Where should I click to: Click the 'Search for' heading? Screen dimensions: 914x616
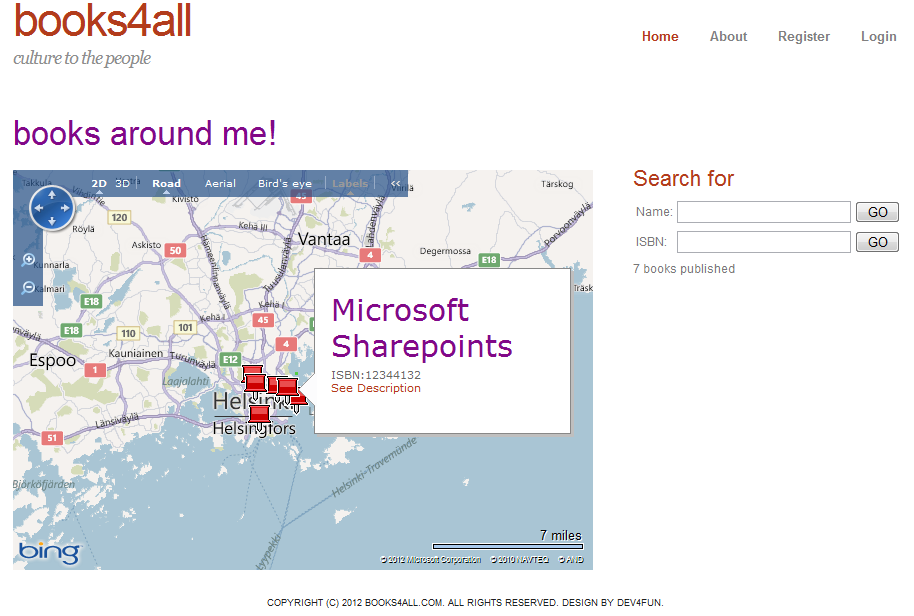(683, 178)
